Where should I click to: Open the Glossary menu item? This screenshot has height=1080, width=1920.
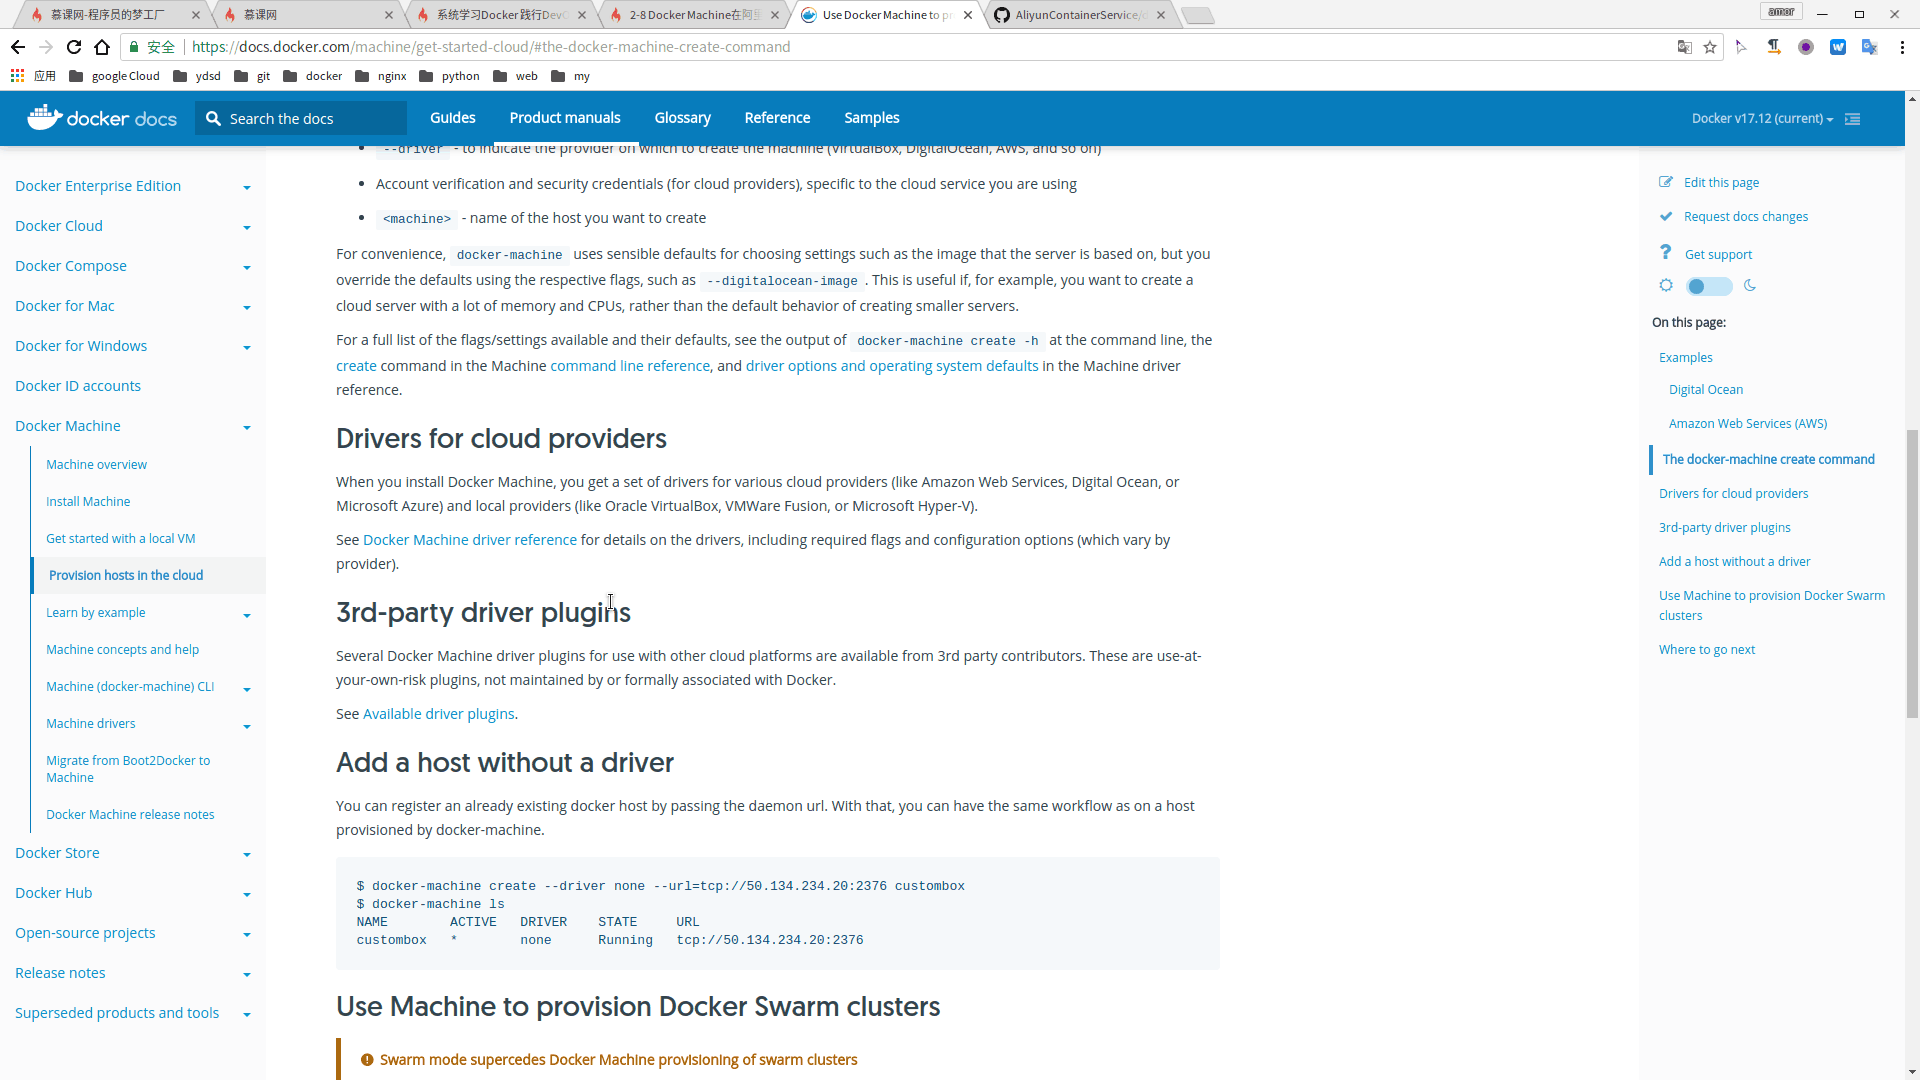click(683, 118)
